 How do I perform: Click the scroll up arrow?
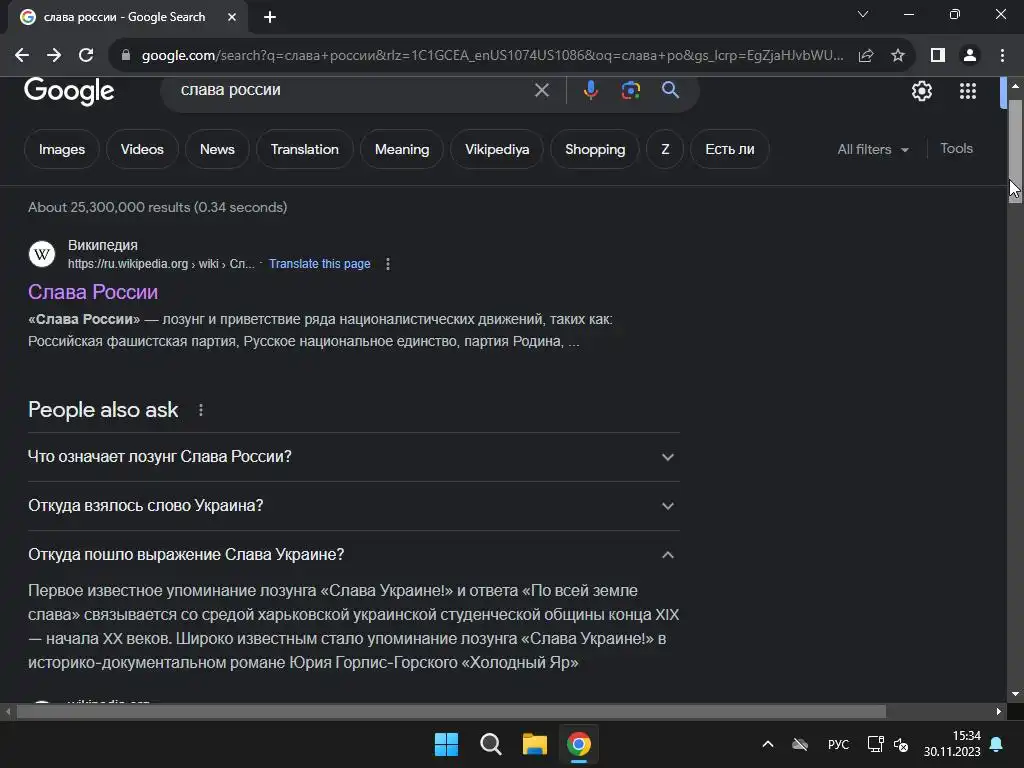pos(1015,85)
